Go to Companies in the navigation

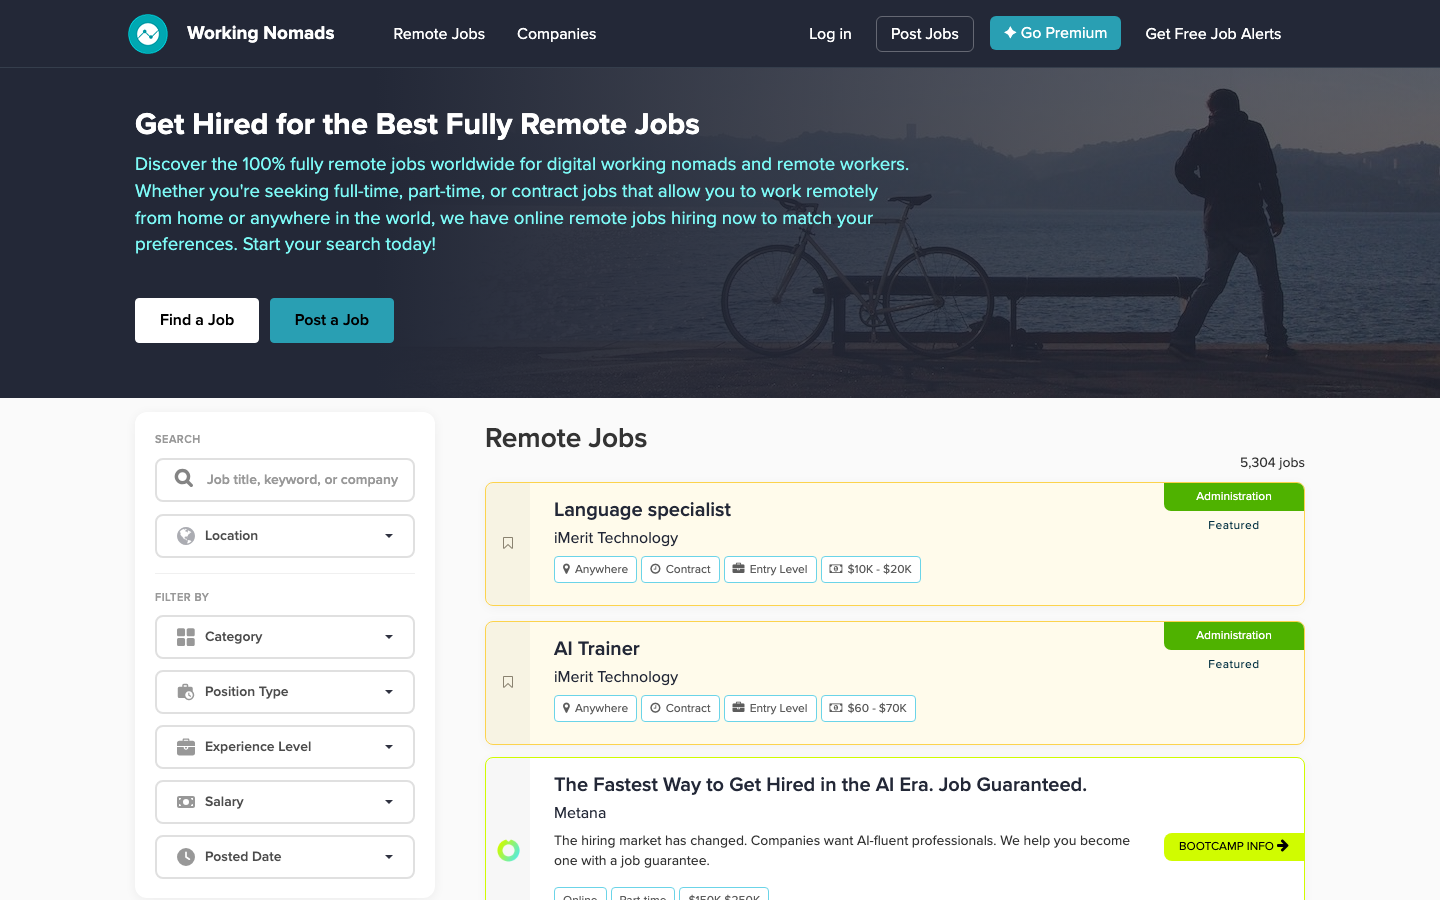[x=556, y=34]
